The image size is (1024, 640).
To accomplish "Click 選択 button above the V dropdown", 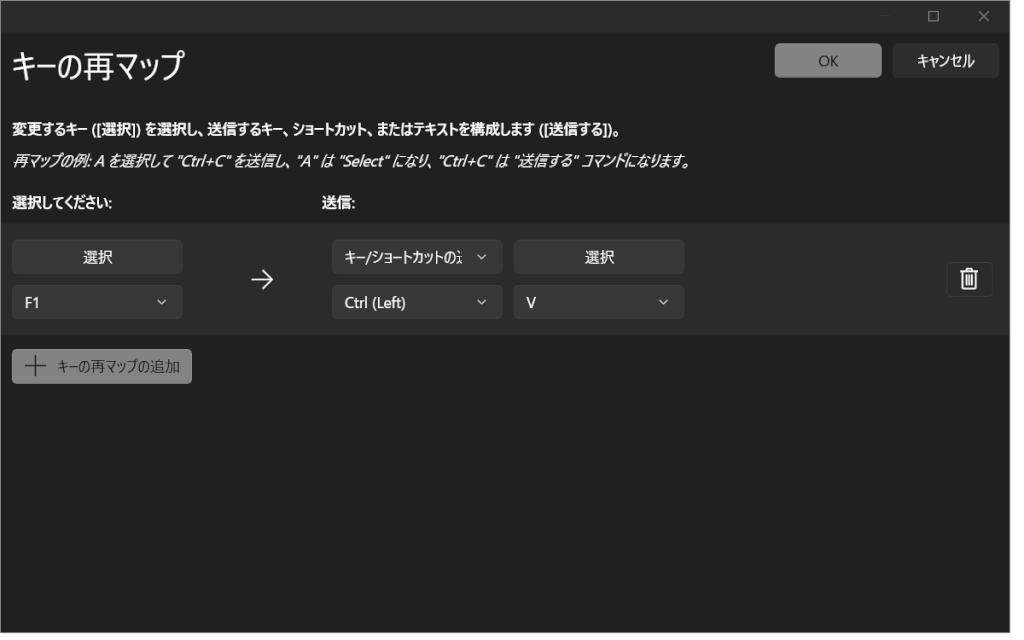I will click(x=599, y=257).
